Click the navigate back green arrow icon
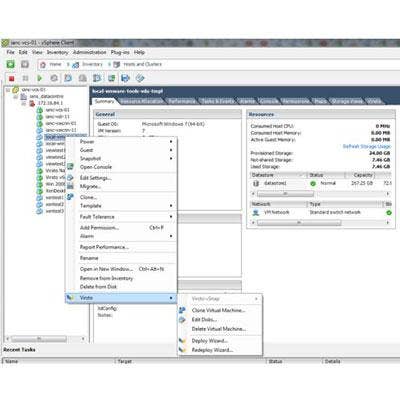The width and height of the screenshot is (400, 400). [x=11, y=64]
